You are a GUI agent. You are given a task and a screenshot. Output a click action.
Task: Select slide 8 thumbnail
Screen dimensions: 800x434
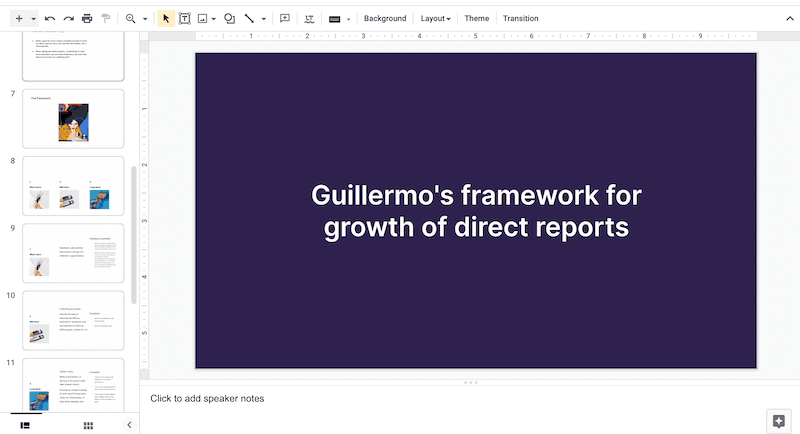(73, 186)
